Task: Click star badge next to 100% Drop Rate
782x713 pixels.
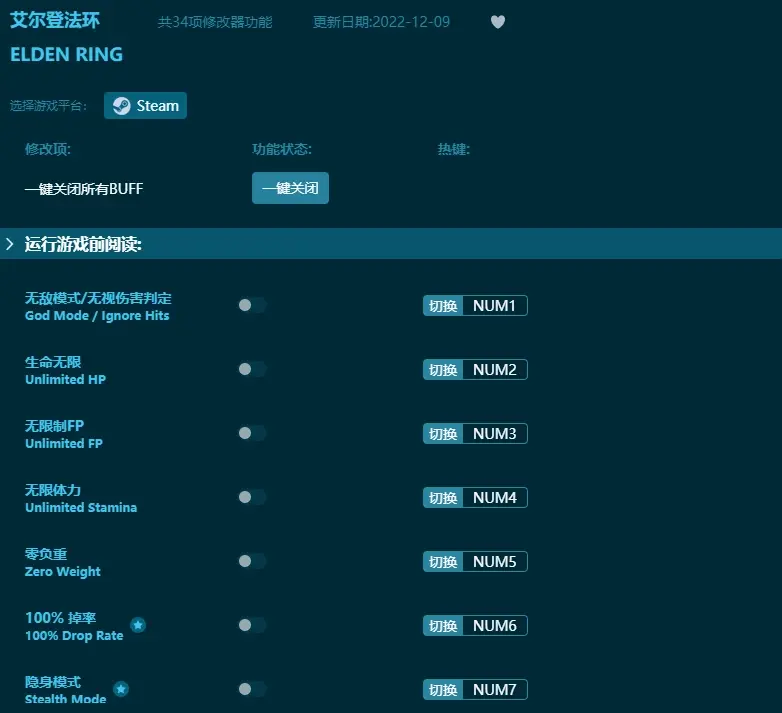Action: click(x=138, y=625)
